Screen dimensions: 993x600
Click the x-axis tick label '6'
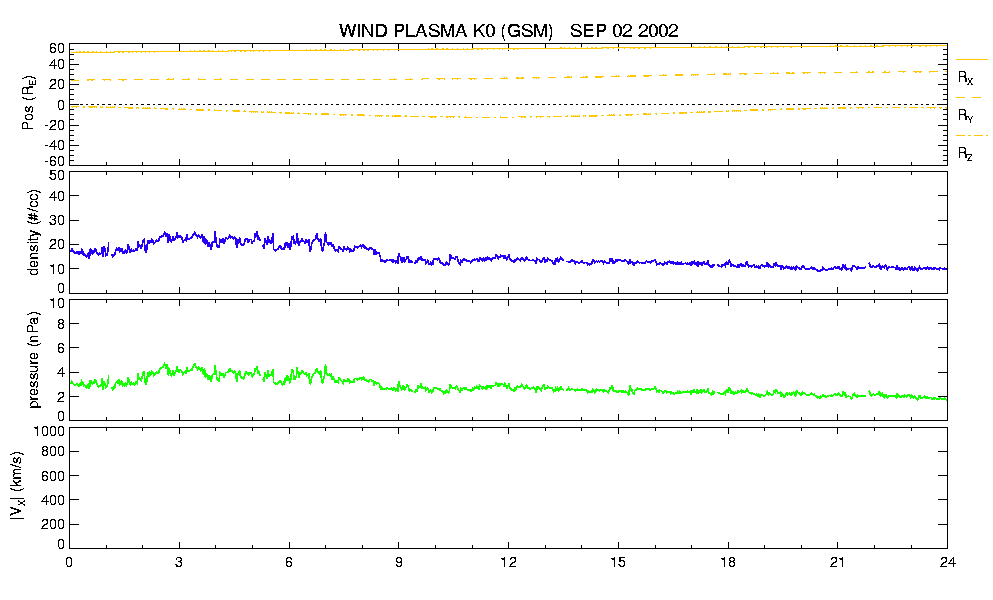tap(289, 562)
